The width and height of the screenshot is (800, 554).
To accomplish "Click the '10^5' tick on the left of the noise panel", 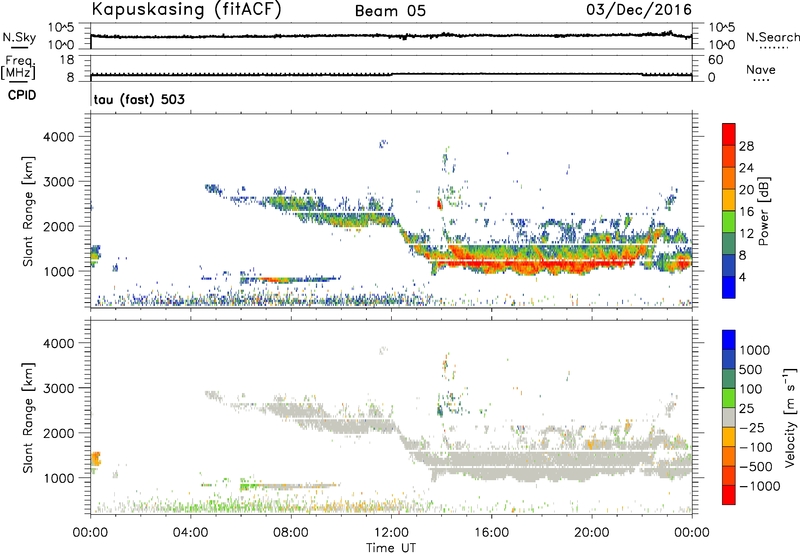I will 61,28.
